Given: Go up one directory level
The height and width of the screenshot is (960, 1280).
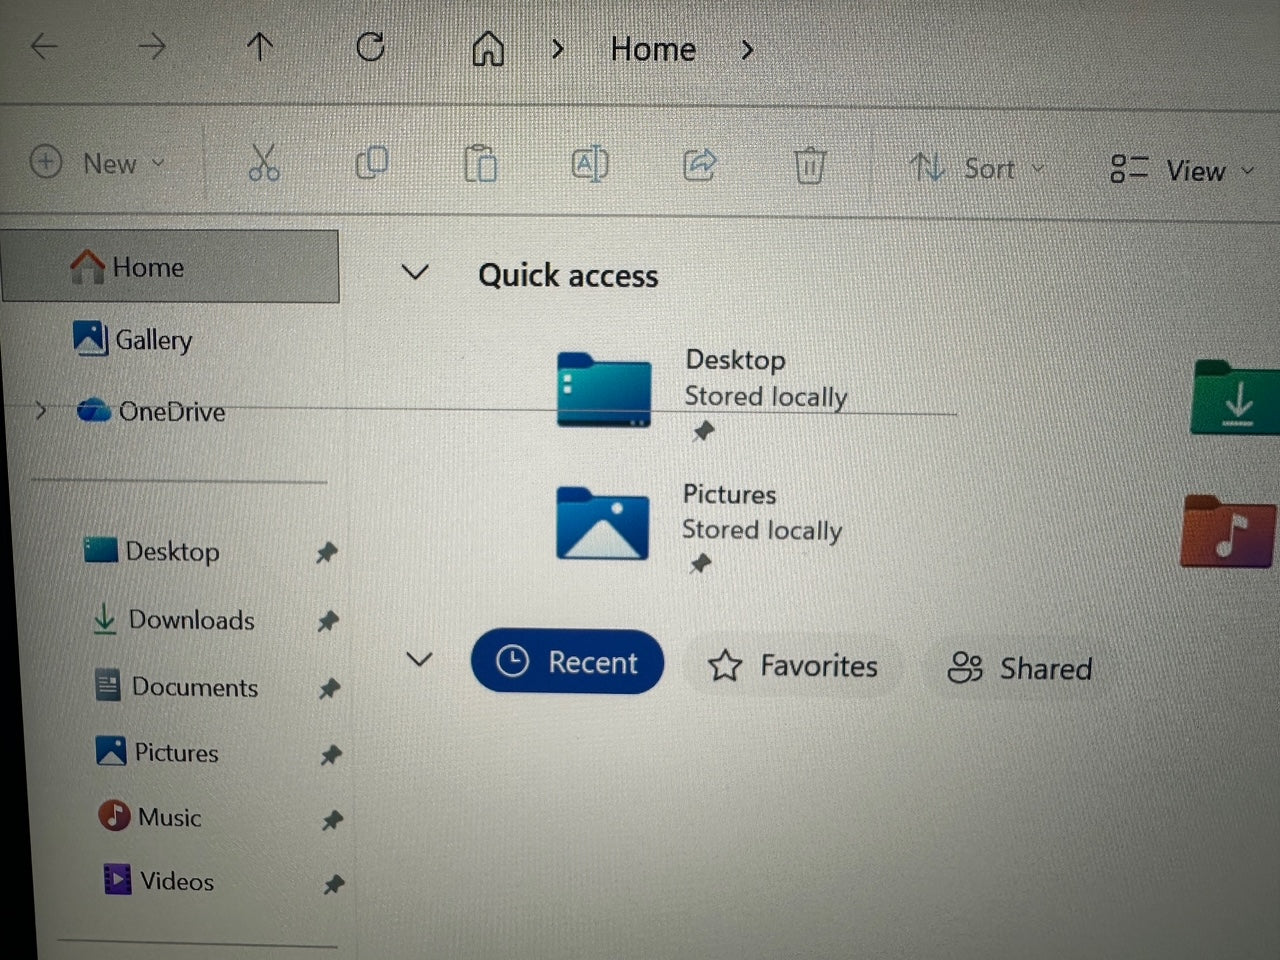Looking at the screenshot, I should point(260,46).
